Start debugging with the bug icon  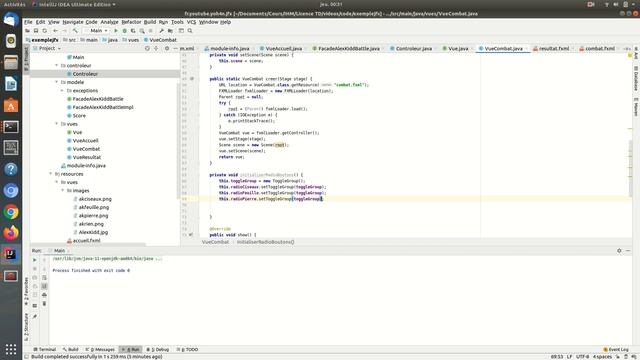click(x=124, y=31)
